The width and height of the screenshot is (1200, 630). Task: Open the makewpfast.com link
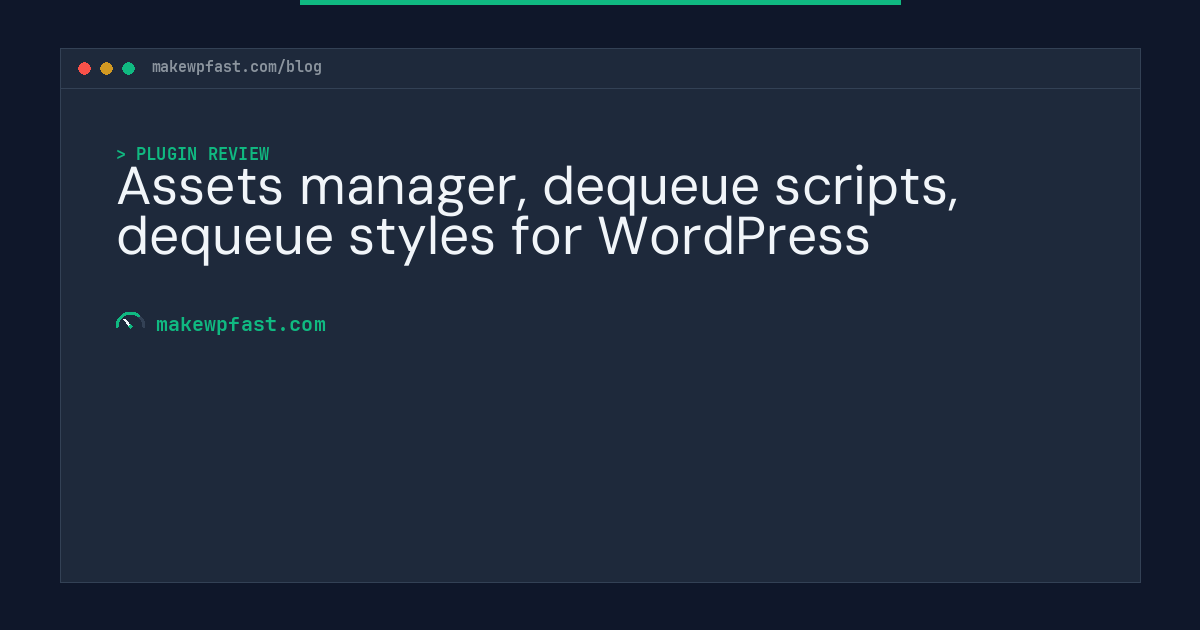[241, 324]
